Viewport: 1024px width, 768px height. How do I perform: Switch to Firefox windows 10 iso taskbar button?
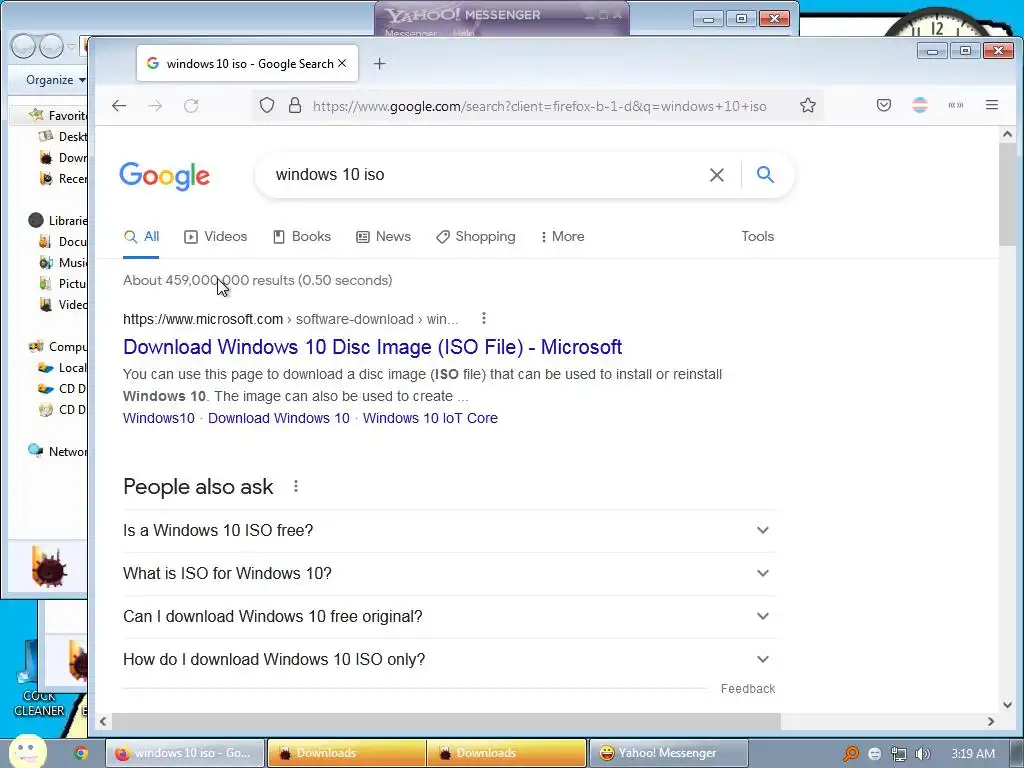tap(185, 753)
